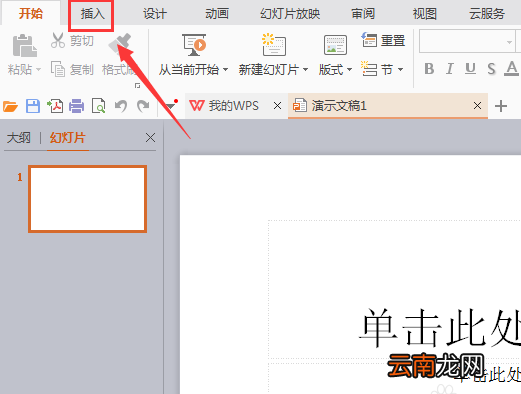The image size is (521, 394).
Task: Click the redo arrow icon
Action: (143, 106)
